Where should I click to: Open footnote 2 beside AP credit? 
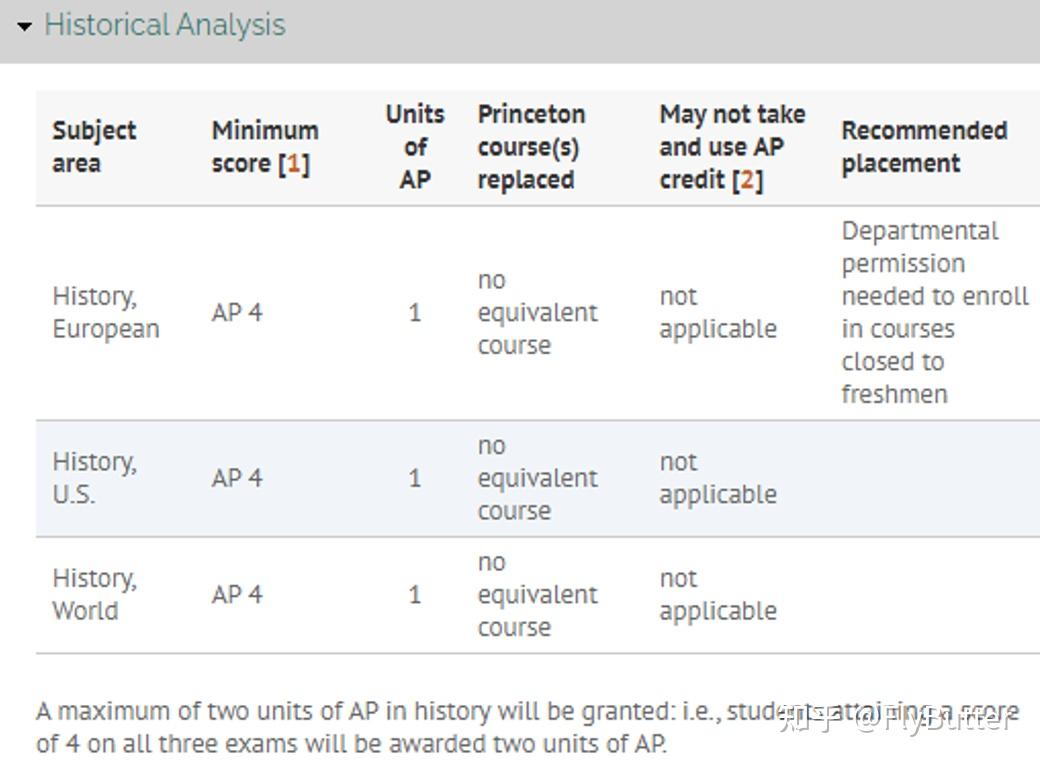click(747, 180)
